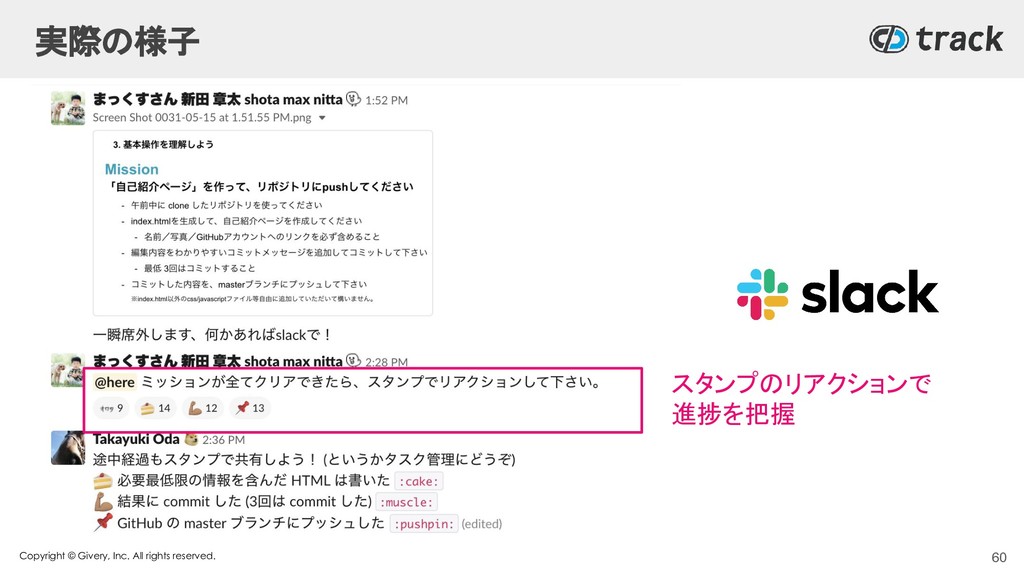Click the message text 一瞬席外します、何かあればslackで！

coord(212,335)
